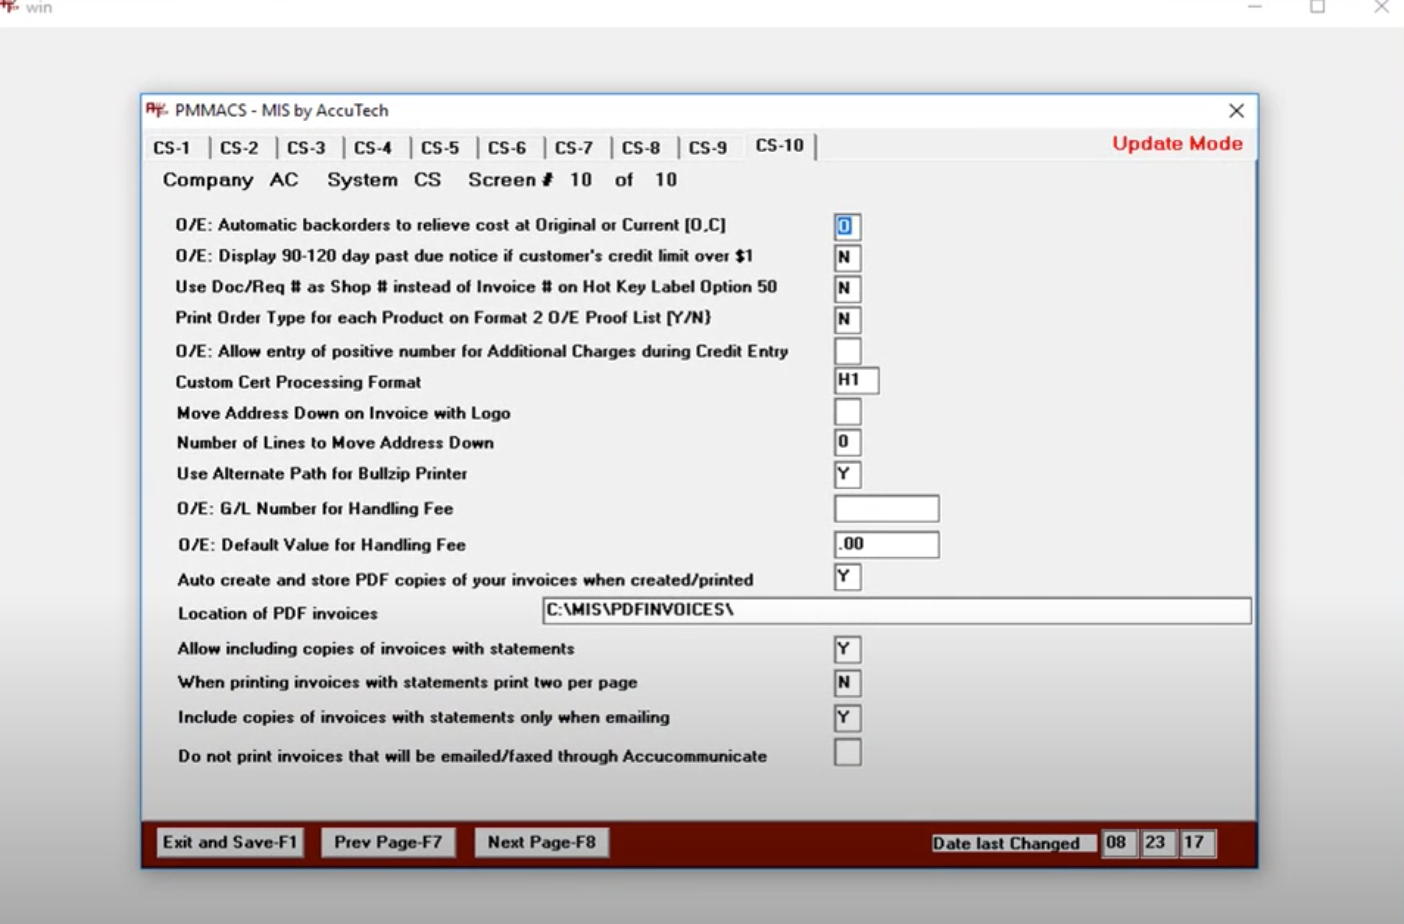This screenshot has height=924, width=1404.
Task: Open the CS-9 tab
Action: click(709, 148)
